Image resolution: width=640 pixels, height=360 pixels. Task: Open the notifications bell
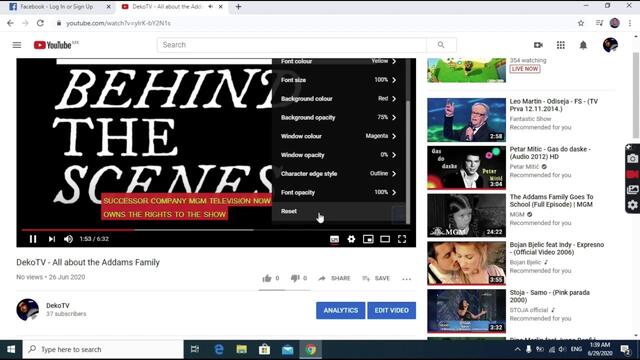pos(583,45)
